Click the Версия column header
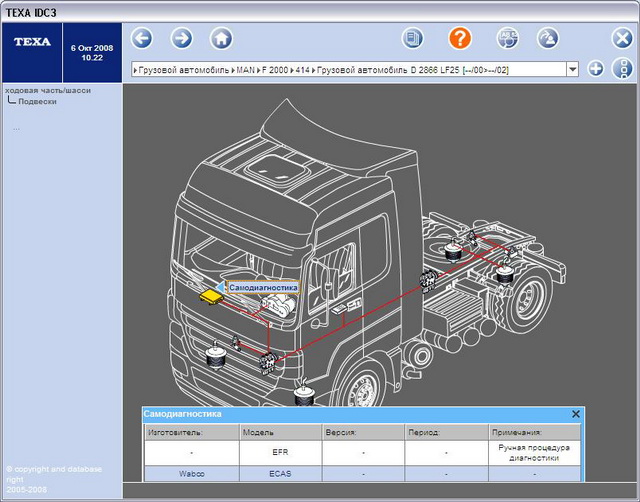The width and height of the screenshot is (640, 502). [x=363, y=432]
